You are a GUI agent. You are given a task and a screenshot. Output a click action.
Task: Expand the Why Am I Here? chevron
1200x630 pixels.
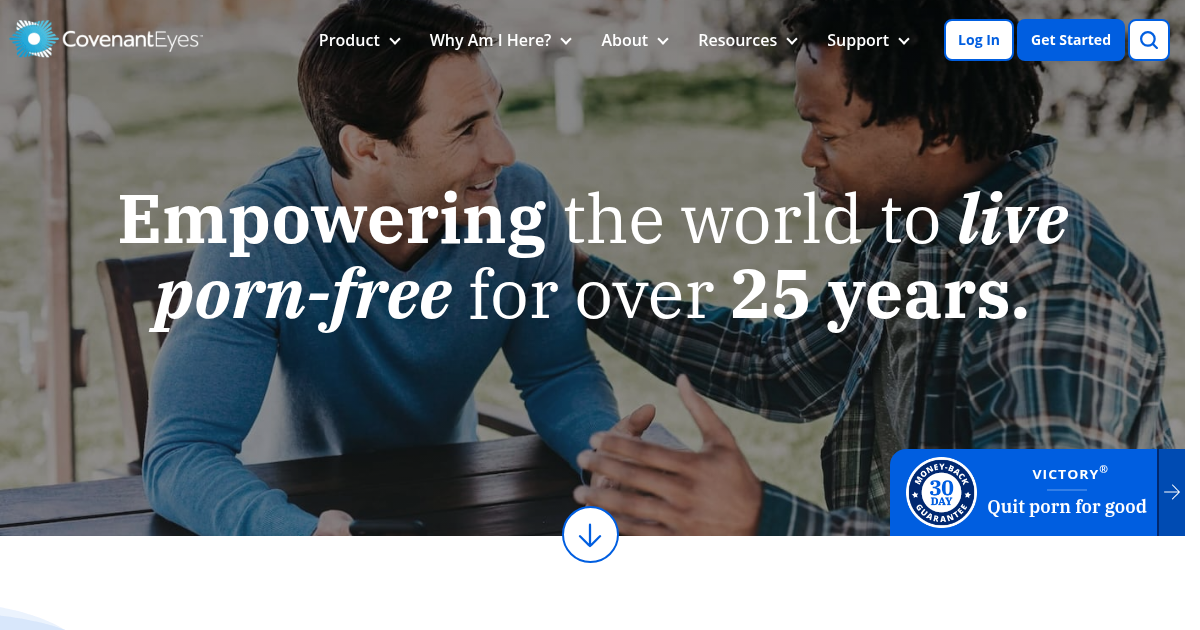pos(566,41)
